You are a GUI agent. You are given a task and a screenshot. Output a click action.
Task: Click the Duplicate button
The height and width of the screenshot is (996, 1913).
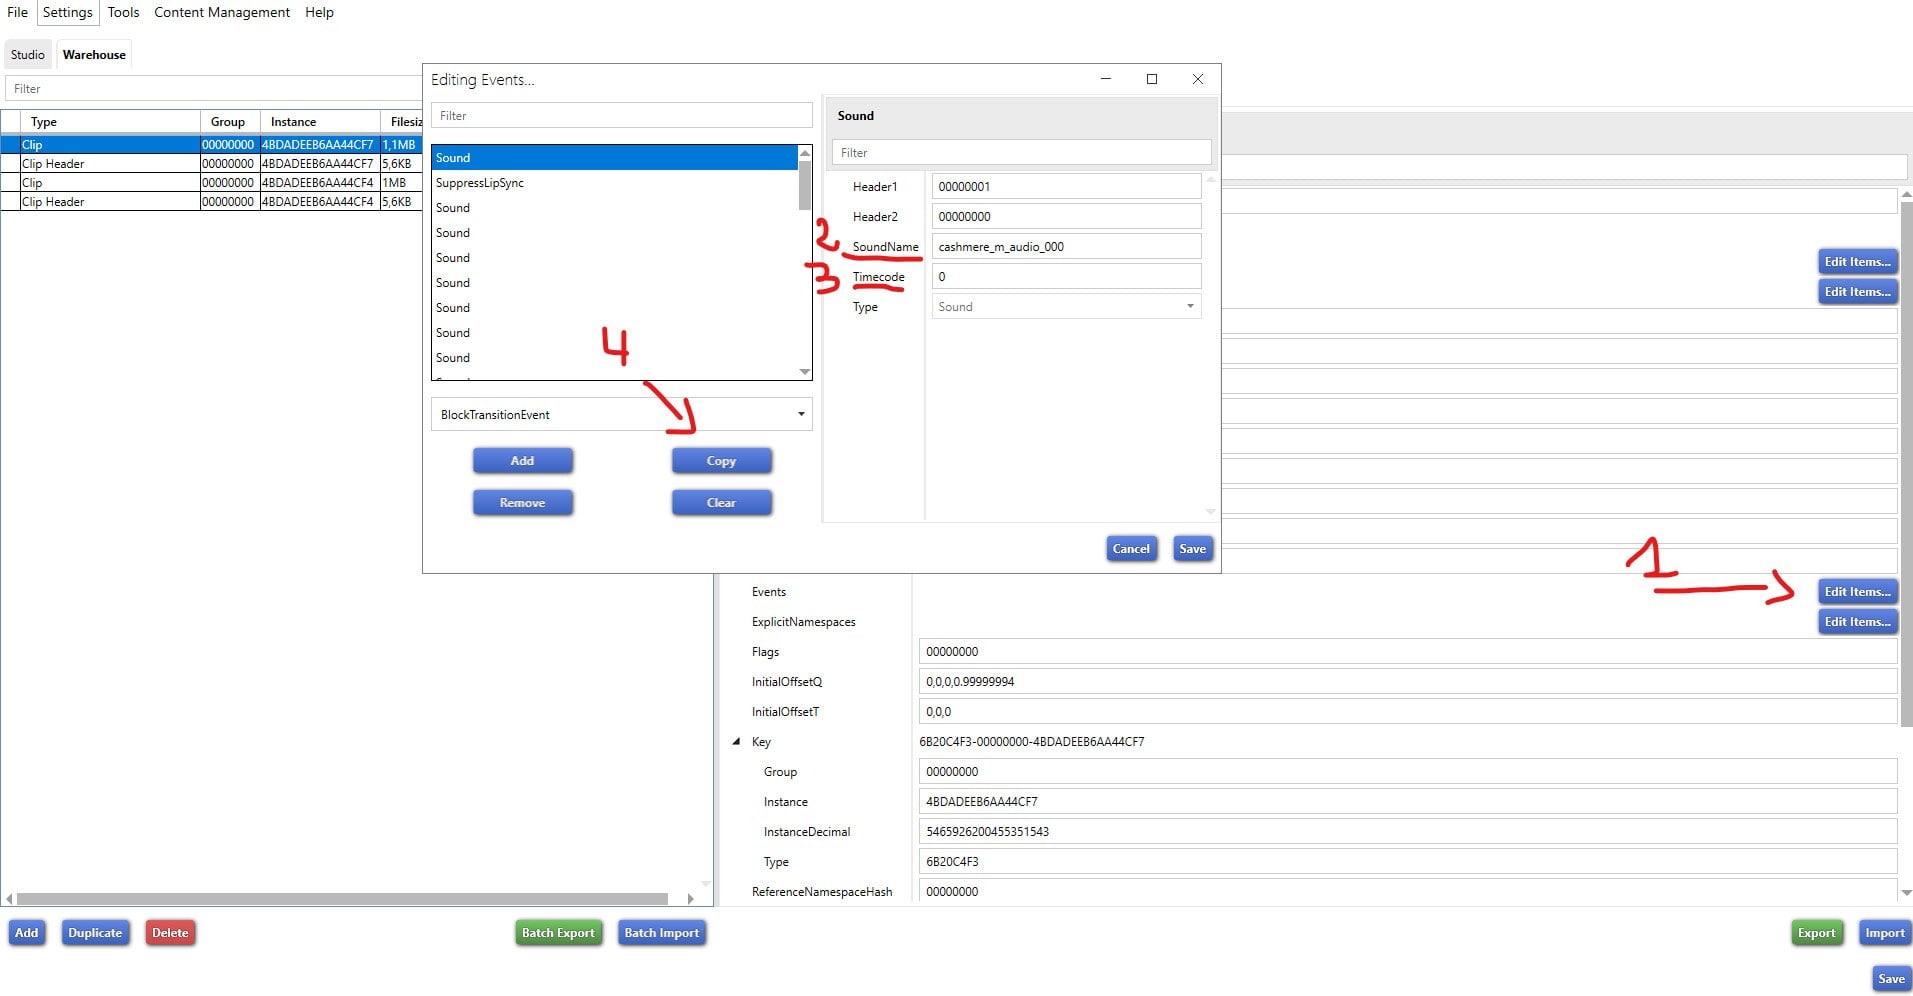[95, 933]
